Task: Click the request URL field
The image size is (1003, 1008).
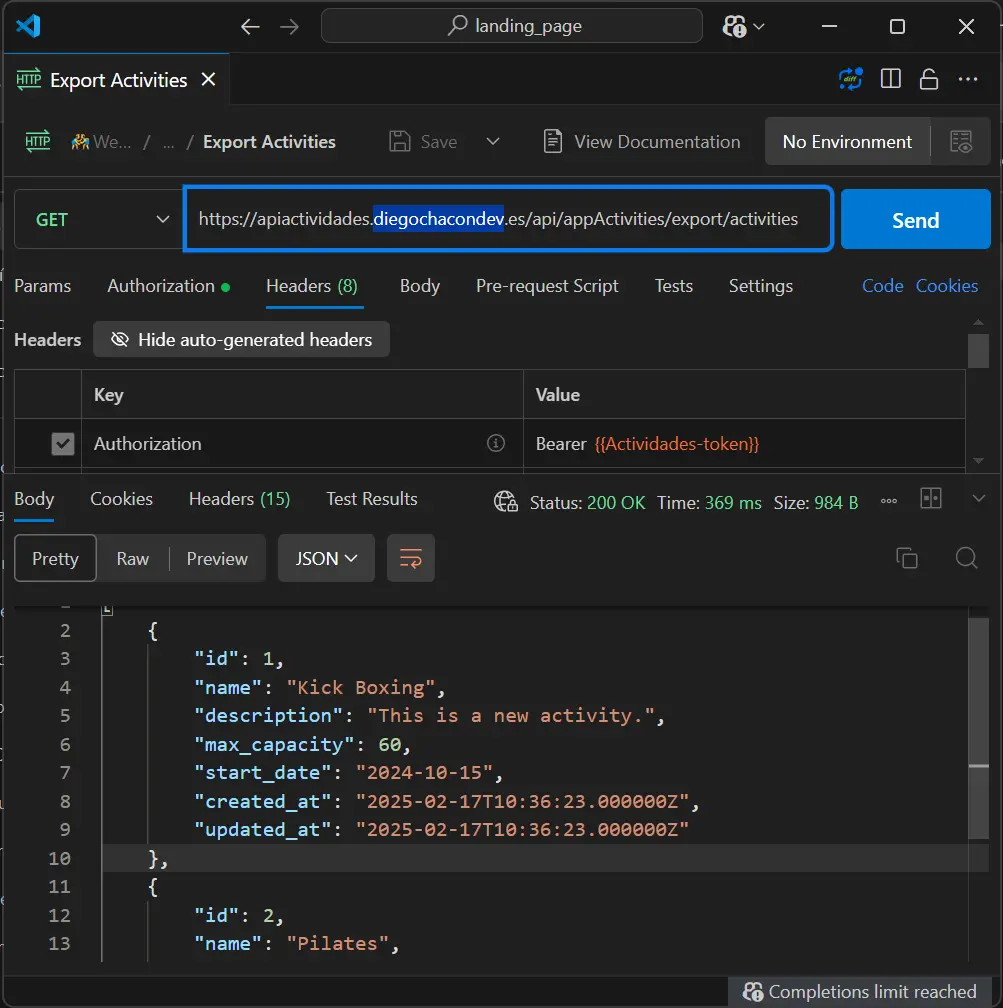Action: 507,219
